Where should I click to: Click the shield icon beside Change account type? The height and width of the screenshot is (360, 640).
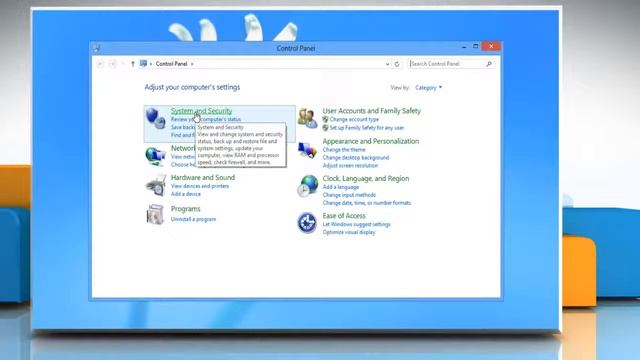[x=325, y=119]
